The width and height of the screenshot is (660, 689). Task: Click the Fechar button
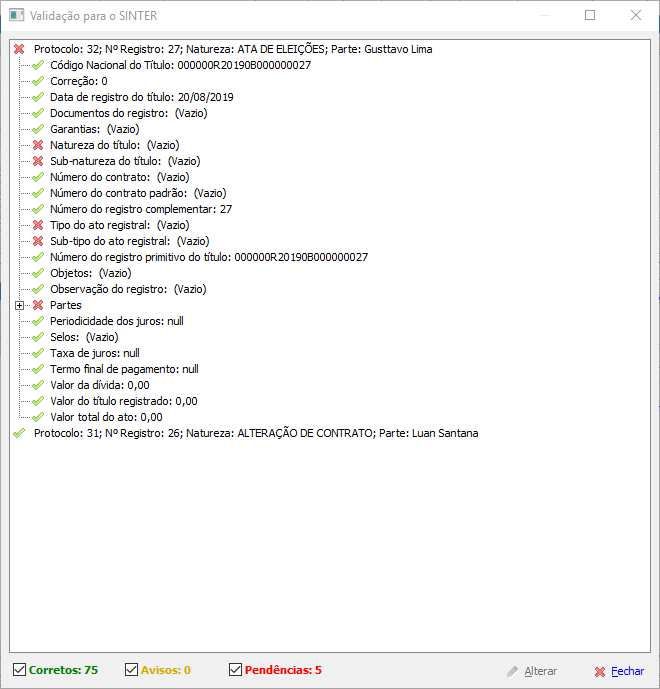click(x=620, y=671)
